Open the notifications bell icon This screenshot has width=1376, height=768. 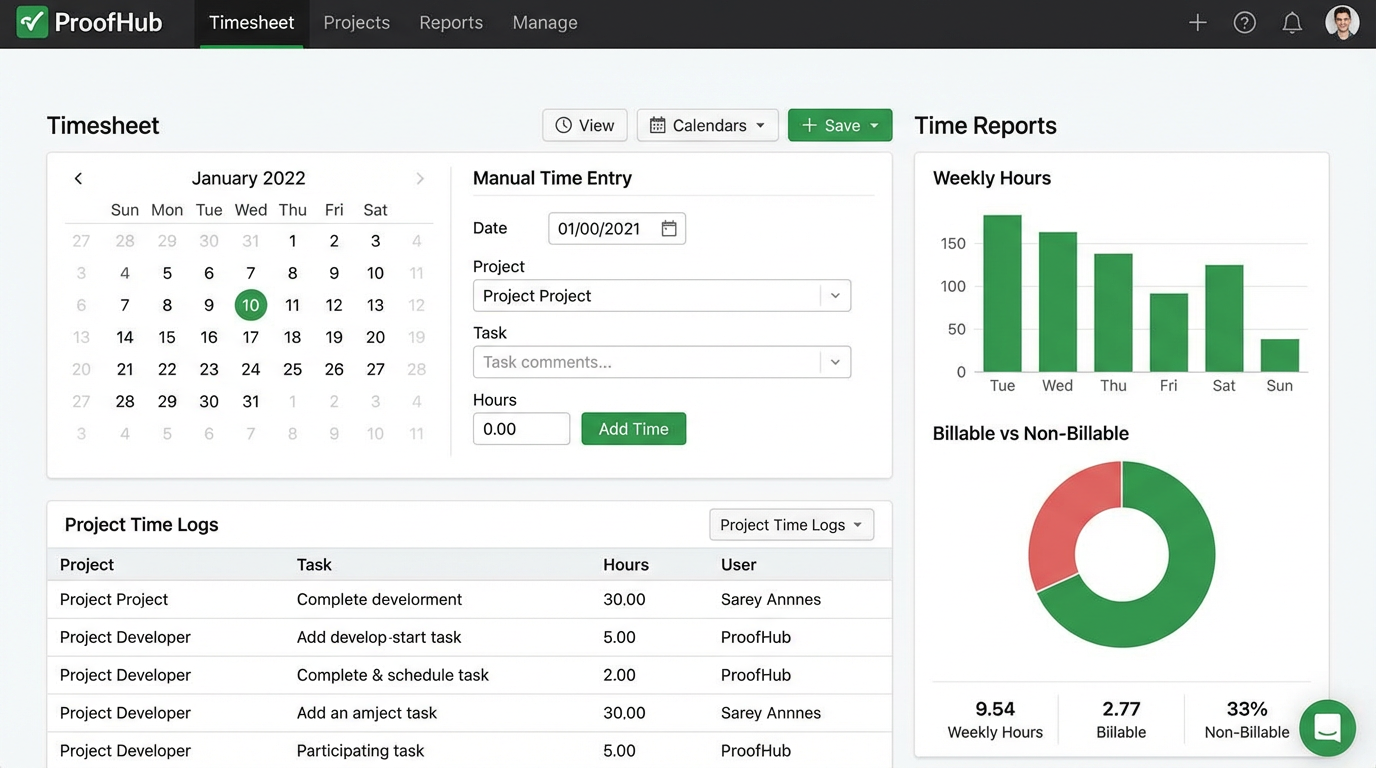[1292, 21]
